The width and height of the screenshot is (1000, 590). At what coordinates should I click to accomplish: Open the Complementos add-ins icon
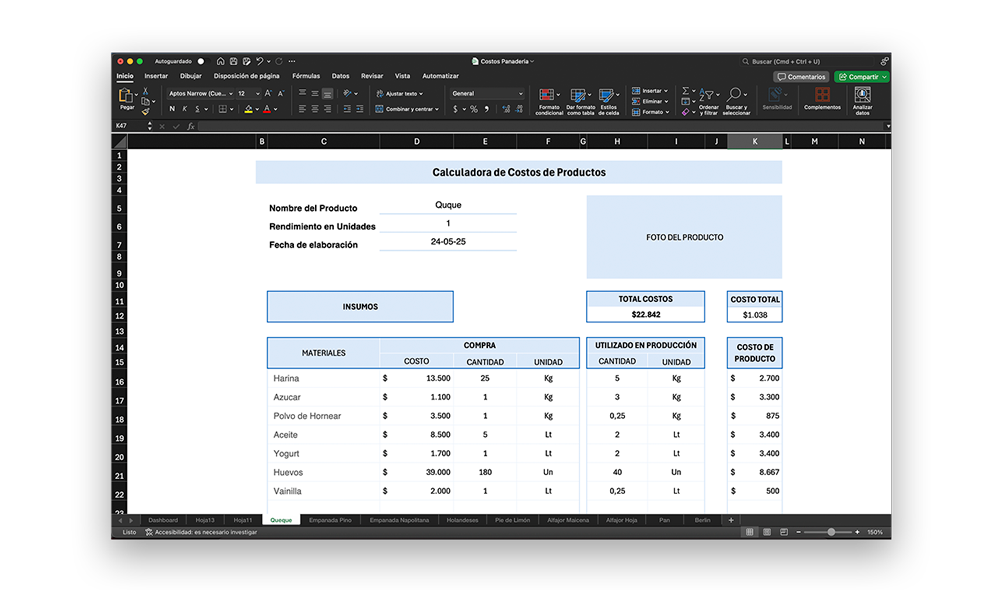[822, 95]
